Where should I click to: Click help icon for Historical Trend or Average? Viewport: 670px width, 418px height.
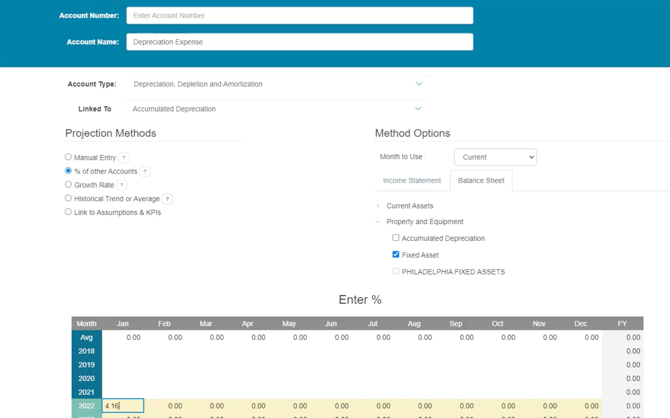click(x=168, y=199)
